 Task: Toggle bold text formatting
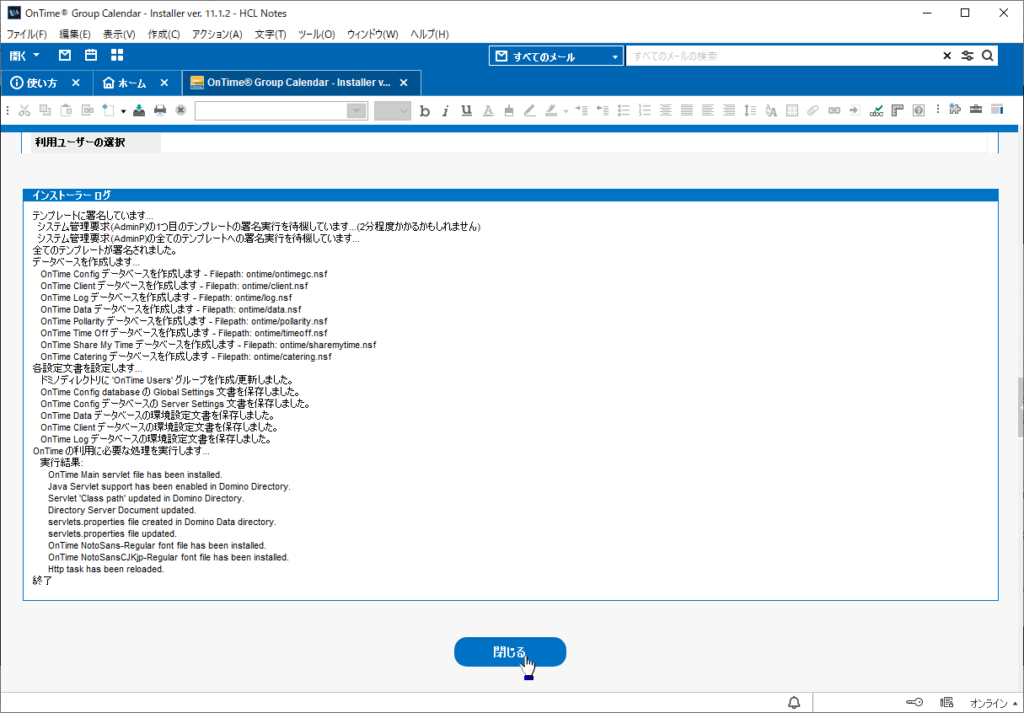pos(424,111)
